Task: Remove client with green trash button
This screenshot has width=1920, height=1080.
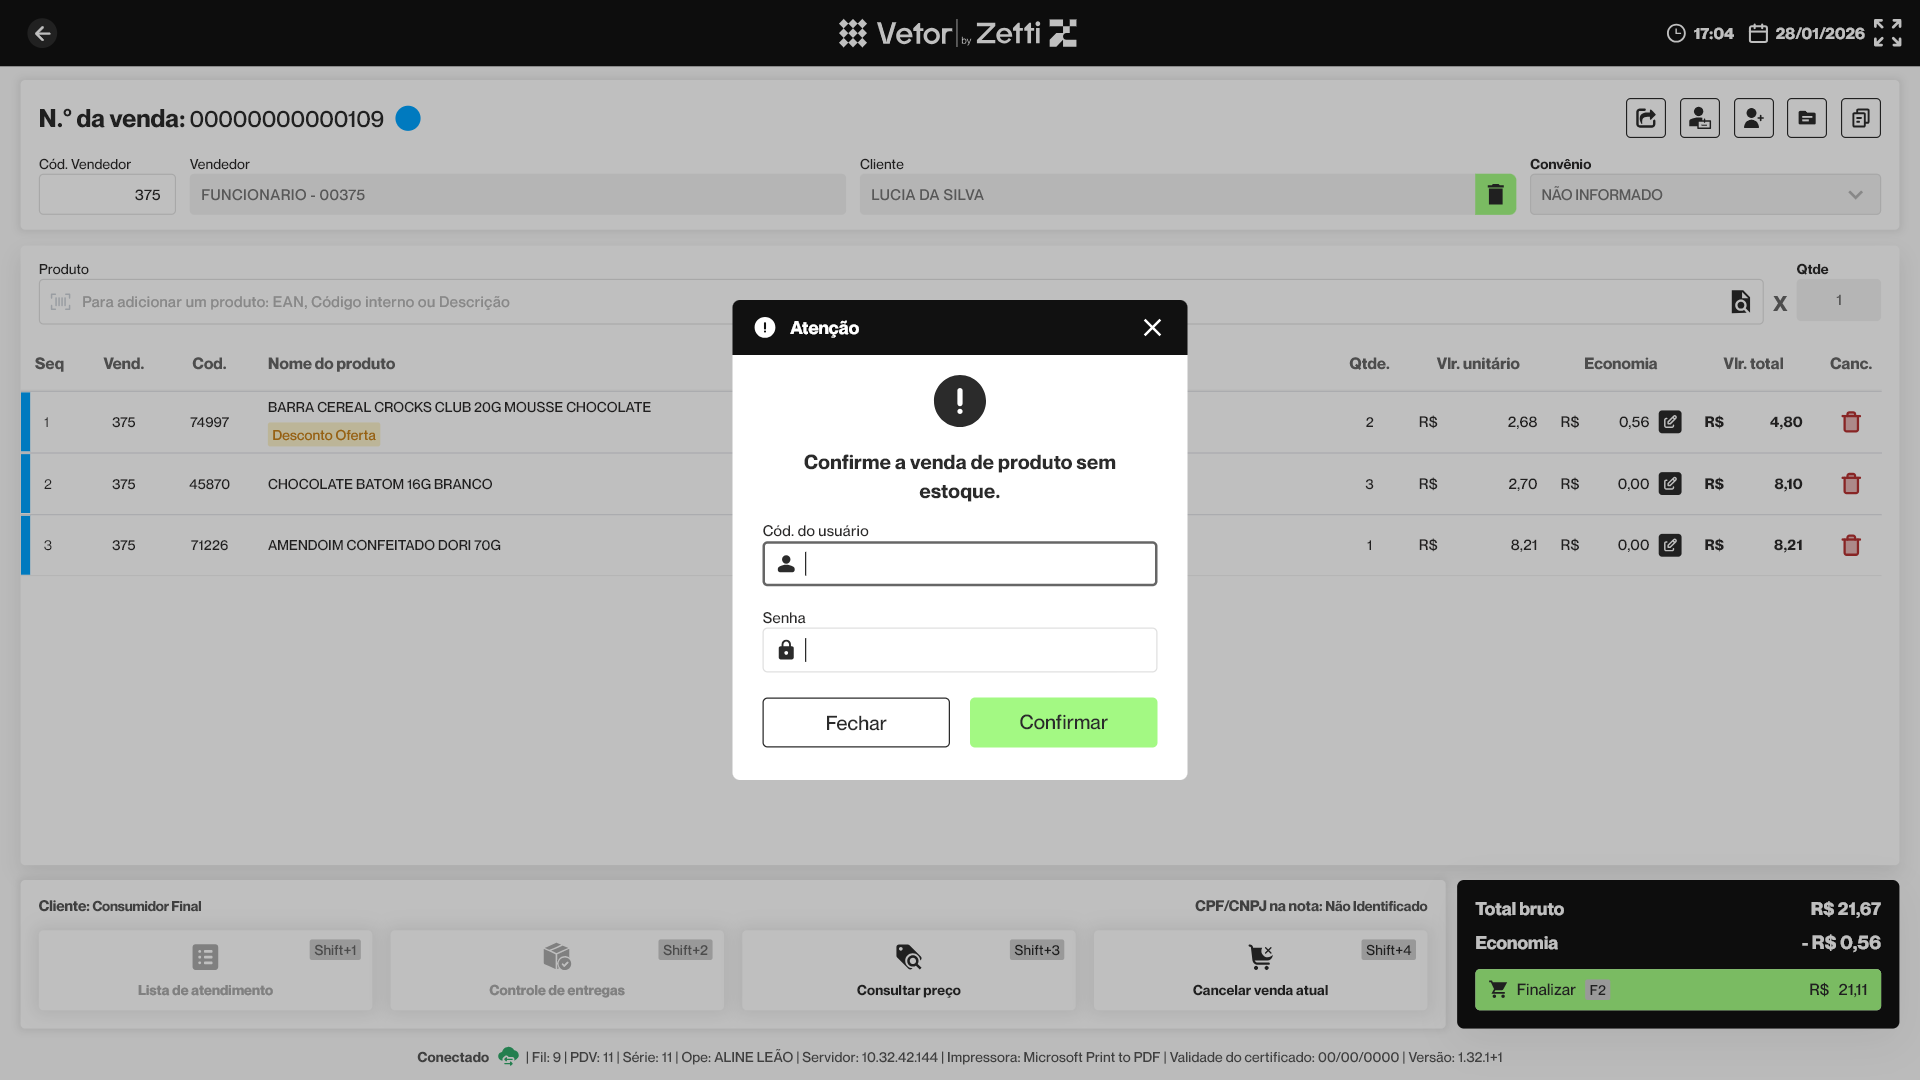Action: pyautogui.click(x=1495, y=194)
